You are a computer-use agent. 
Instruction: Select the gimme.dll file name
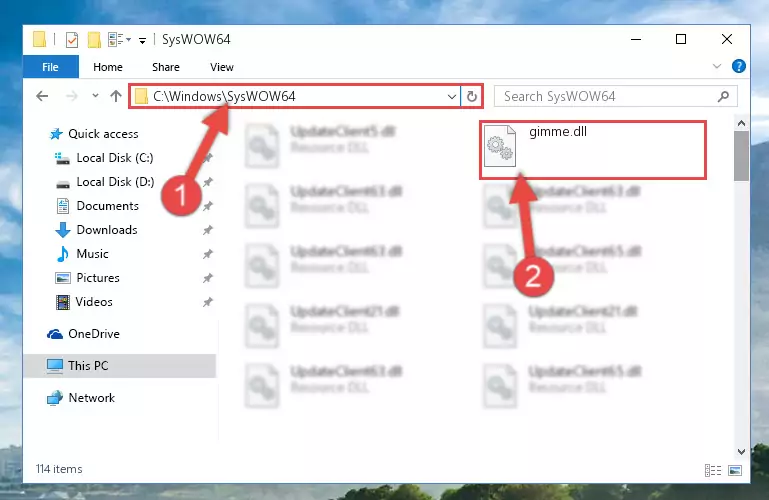click(558, 131)
